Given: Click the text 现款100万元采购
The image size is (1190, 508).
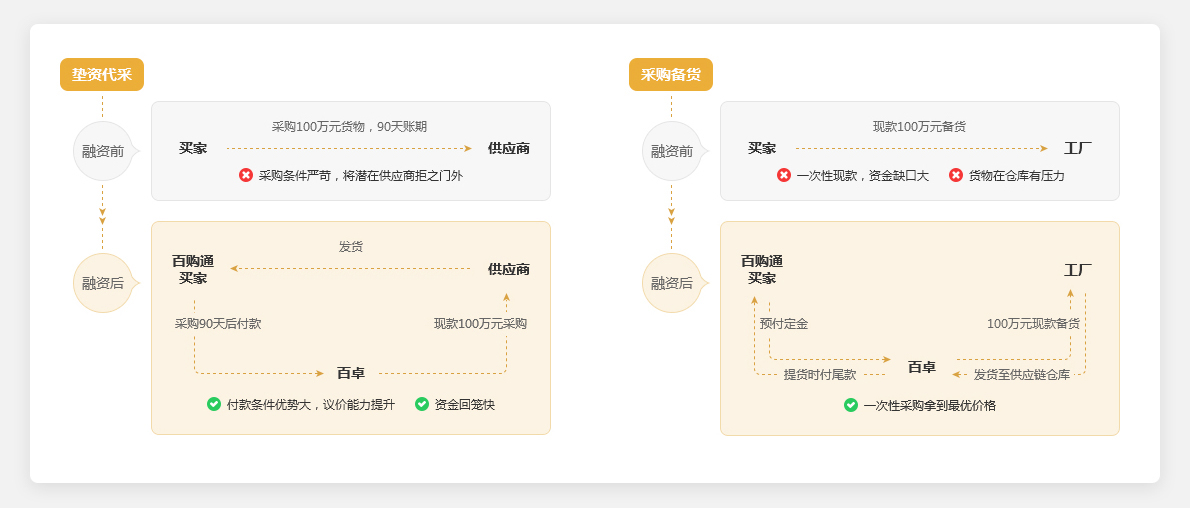Looking at the screenshot, I should (x=480, y=323).
